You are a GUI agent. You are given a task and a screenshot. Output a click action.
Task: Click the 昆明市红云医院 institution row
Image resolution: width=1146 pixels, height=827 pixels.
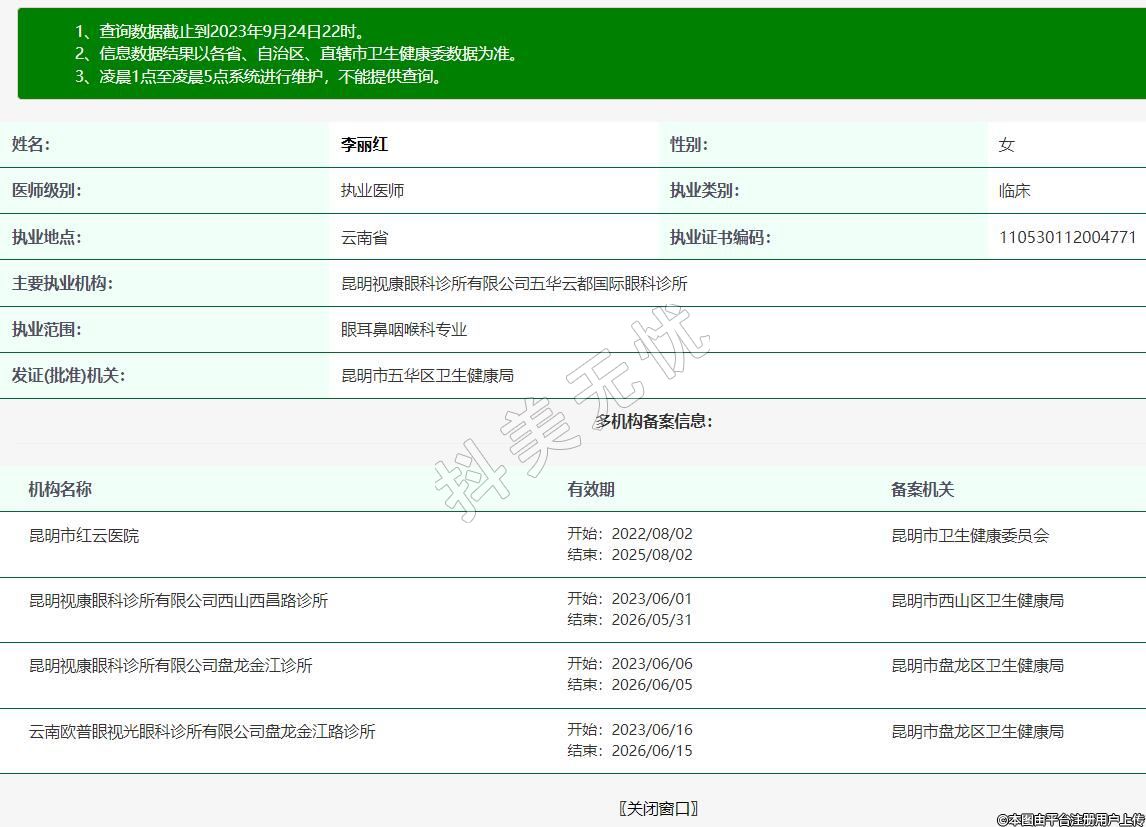84,536
